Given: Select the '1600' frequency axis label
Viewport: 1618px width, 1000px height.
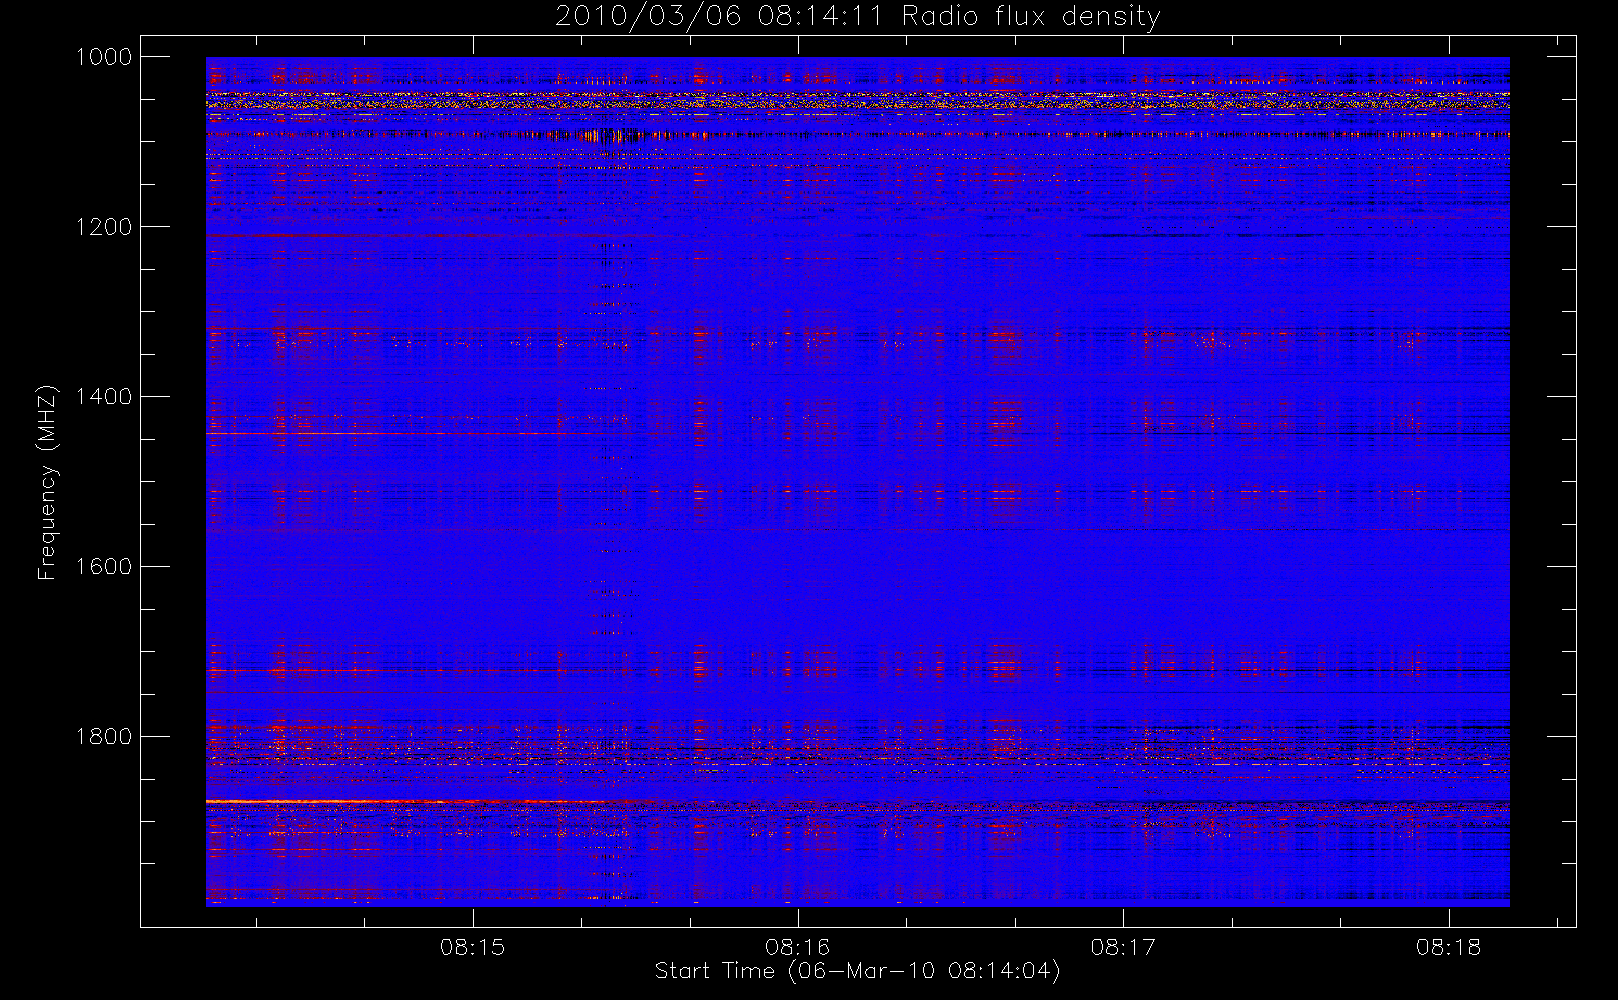Looking at the screenshot, I should pos(104,567).
